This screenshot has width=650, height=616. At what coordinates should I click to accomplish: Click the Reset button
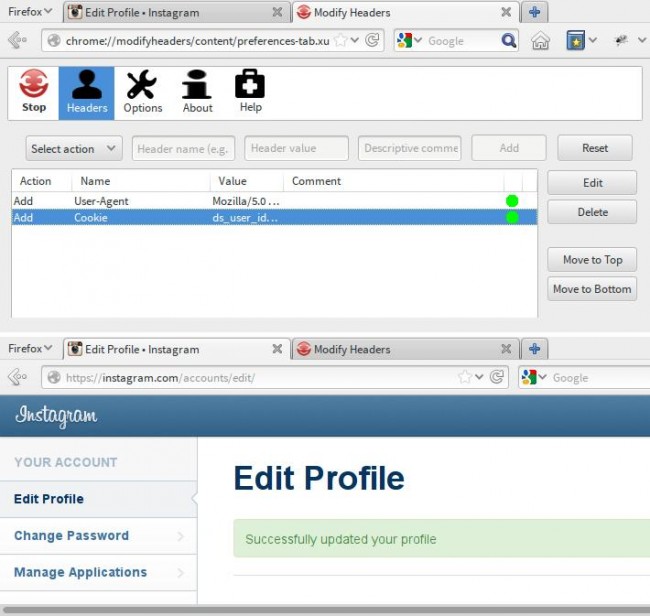coord(594,148)
